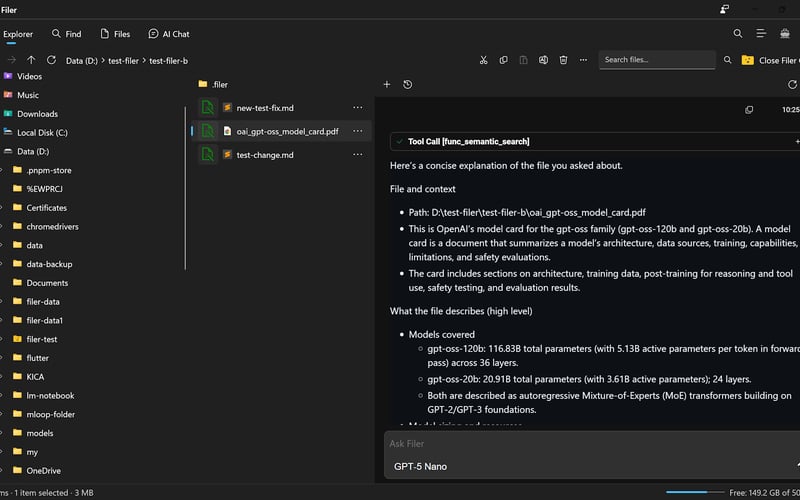This screenshot has height=500, width=800.
Task: Click green document icon beside oai_gpt-oss_model_card.pdf
Action: pyautogui.click(x=208, y=131)
